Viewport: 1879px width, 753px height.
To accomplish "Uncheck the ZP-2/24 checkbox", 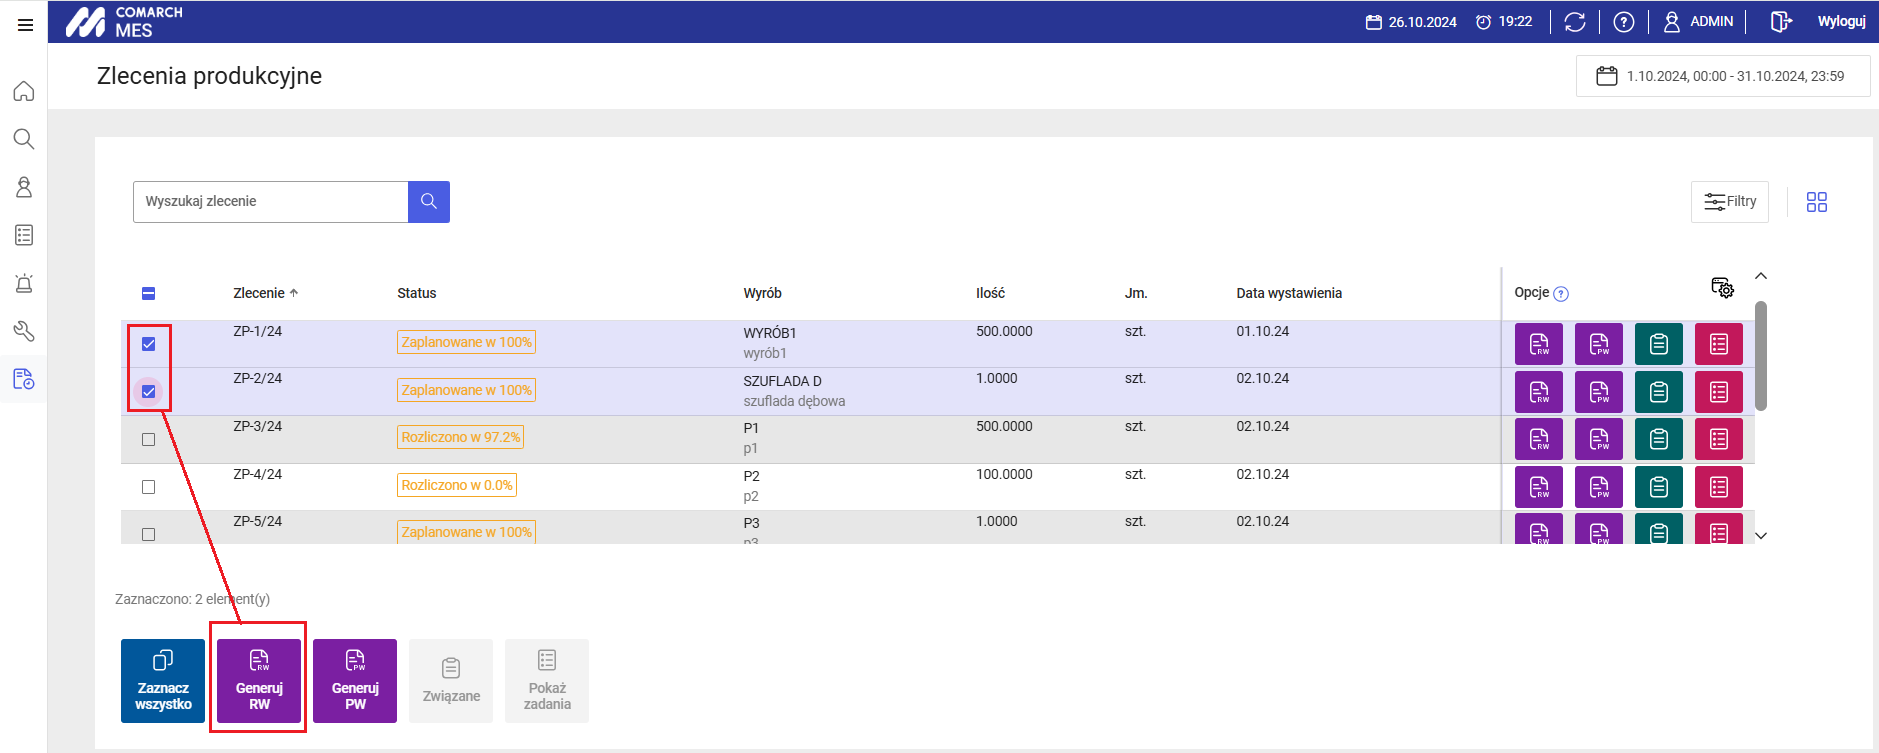I will click(x=148, y=392).
